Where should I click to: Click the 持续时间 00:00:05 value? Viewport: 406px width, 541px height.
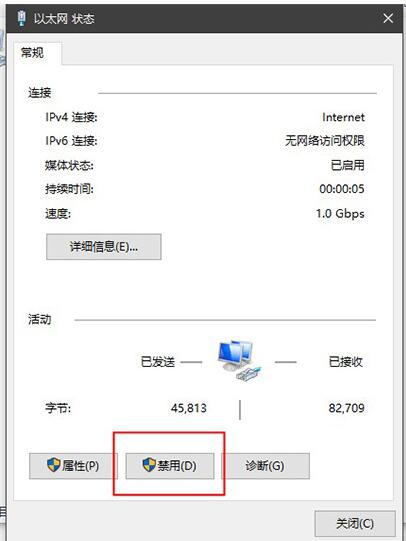[341, 189]
